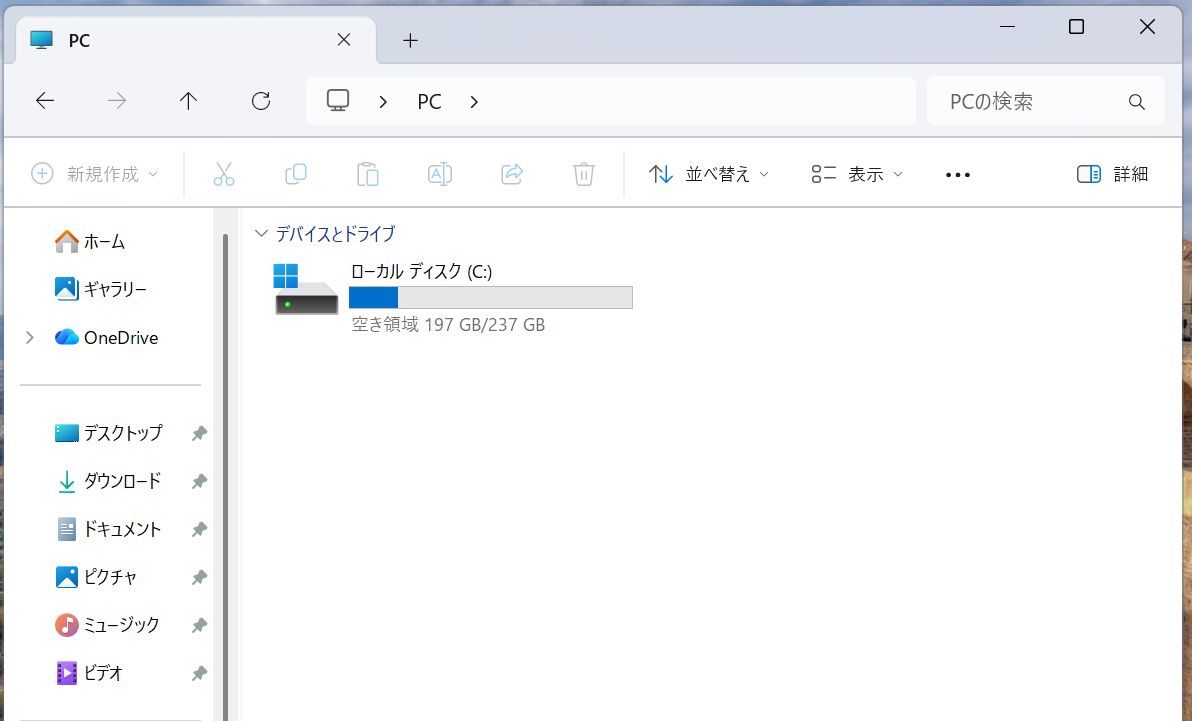The width and height of the screenshot is (1192, 721).
Task: Click the pin icon beside ドキュメント
Action: [199, 529]
